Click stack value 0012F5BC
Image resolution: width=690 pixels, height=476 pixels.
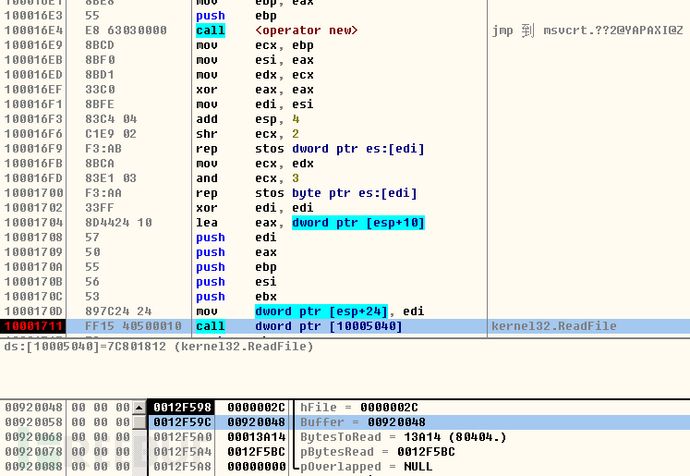(256, 452)
